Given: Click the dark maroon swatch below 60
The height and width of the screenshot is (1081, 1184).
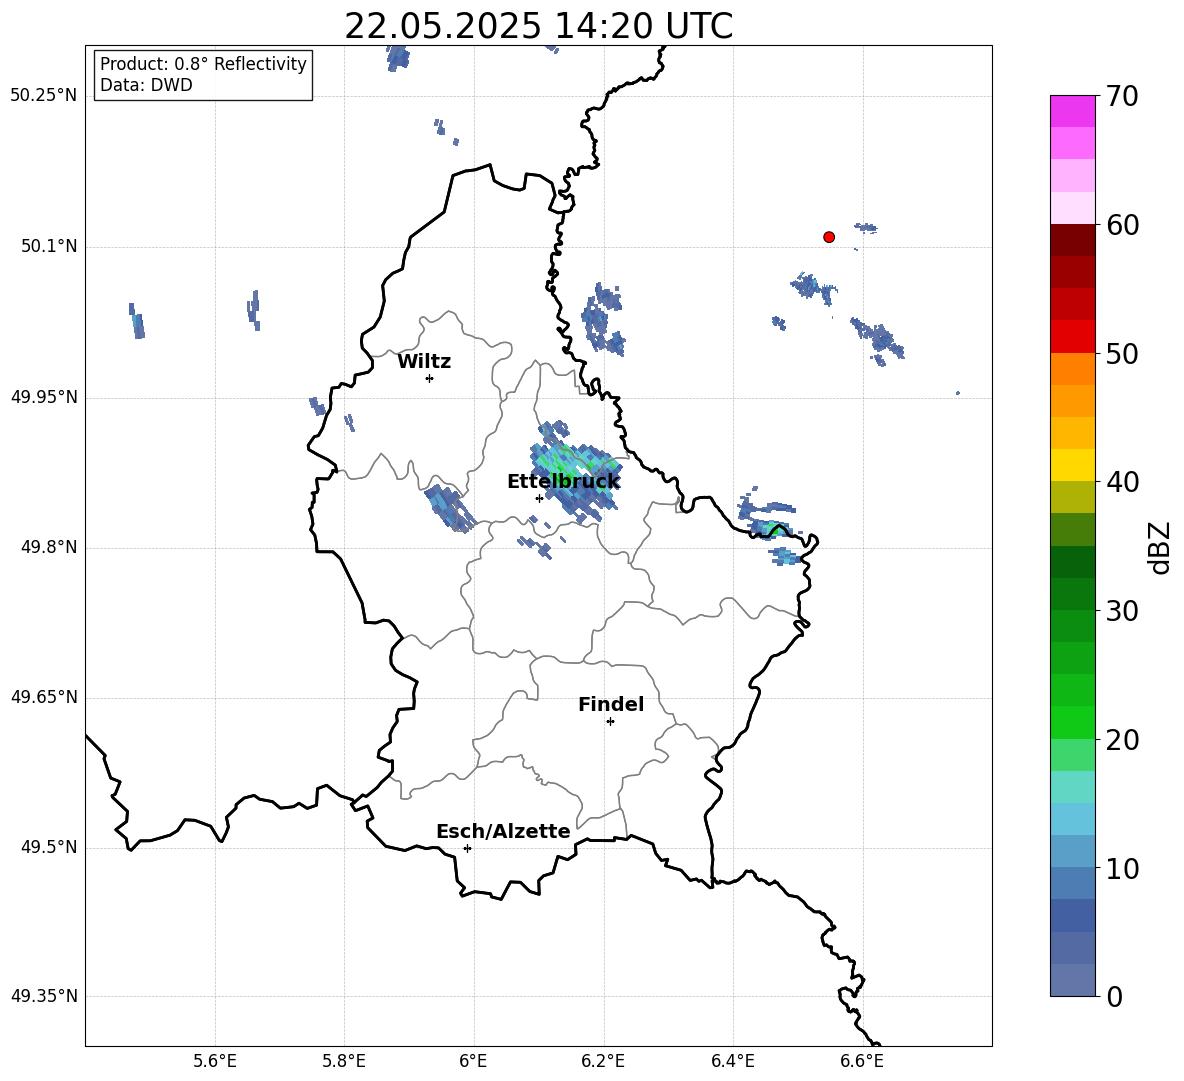Looking at the screenshot, I should pos(1072,240).
